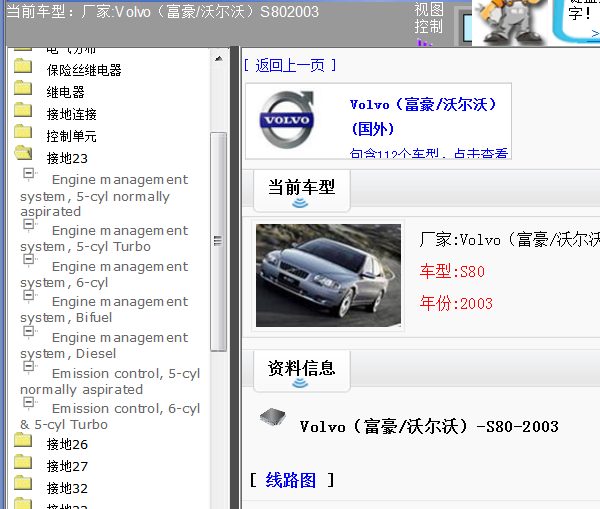Open Engine management system, 5-cyl Turbo entry
The image size is (600, 509).
104,239
